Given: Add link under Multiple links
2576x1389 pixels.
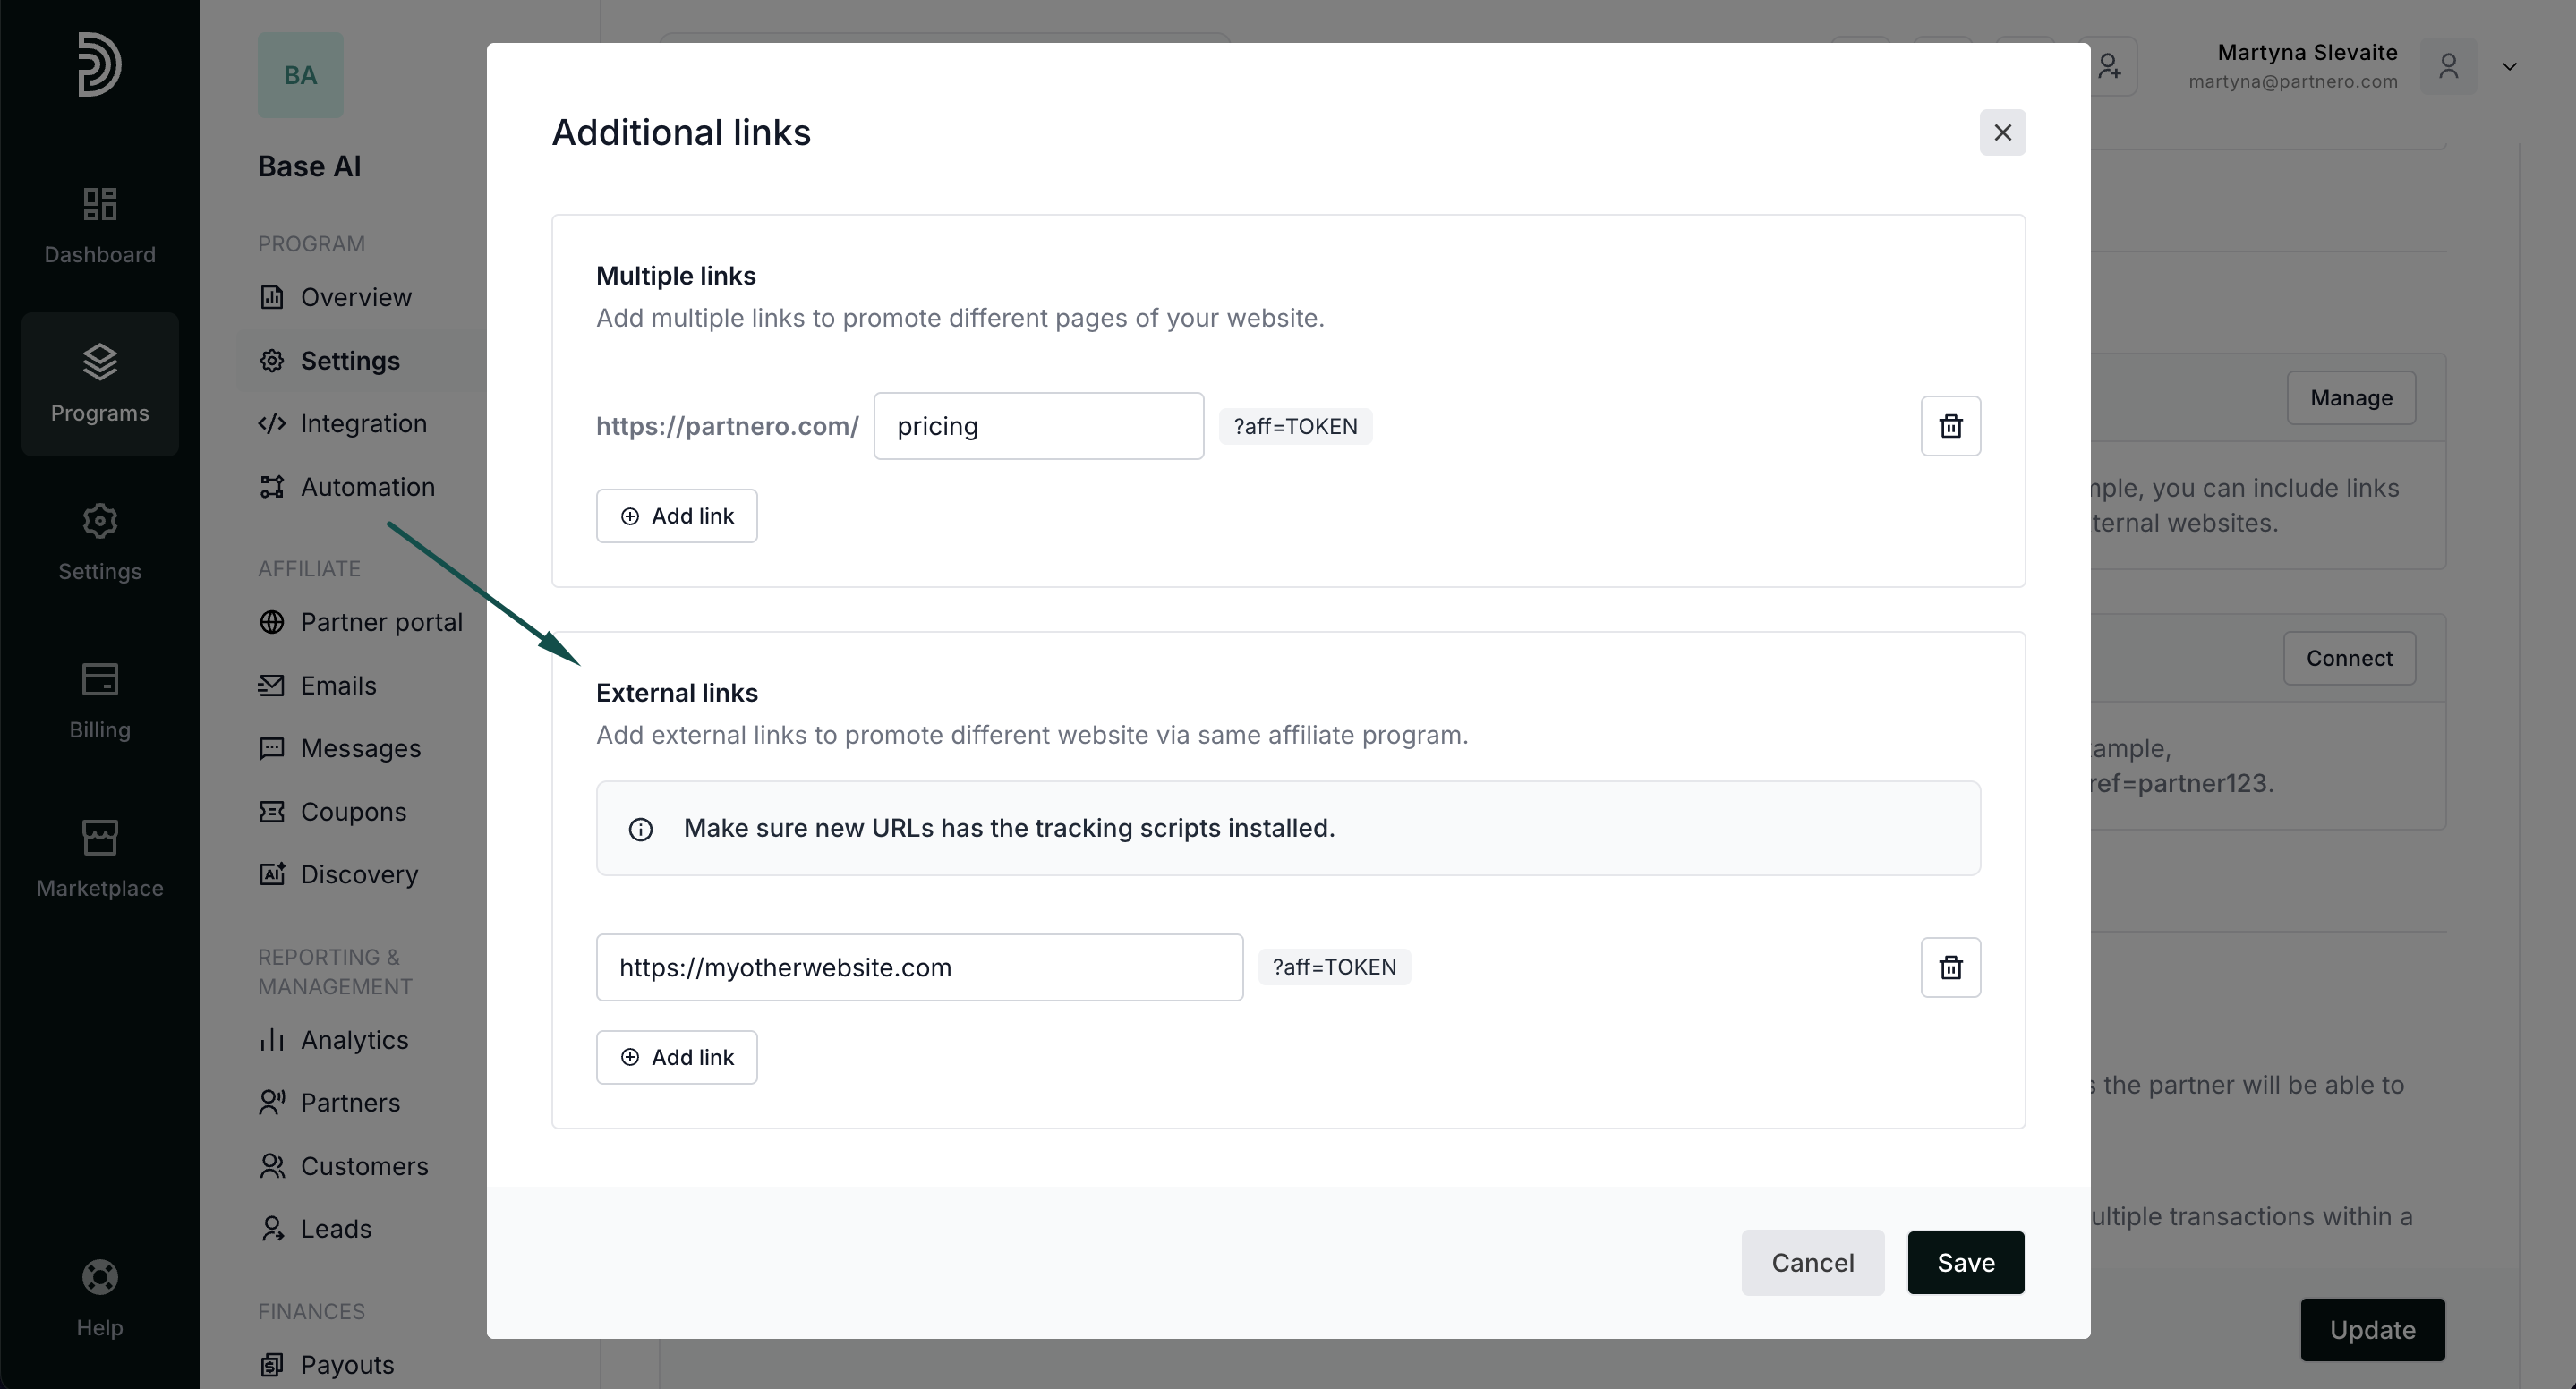Looking at the screenshot, I should pyautogui.click(x=676, y=516).
